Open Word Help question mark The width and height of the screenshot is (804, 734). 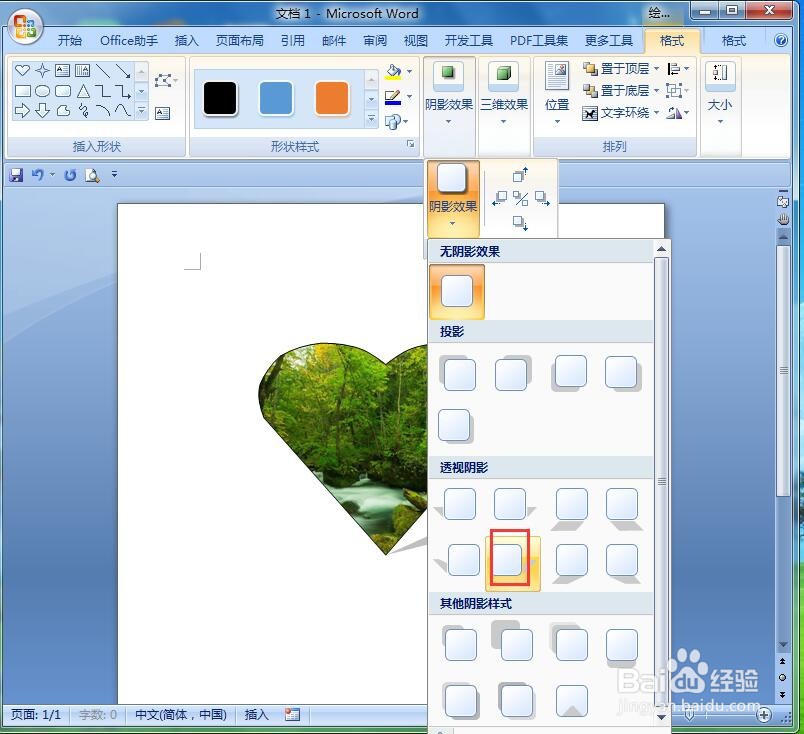[x=780, y=41]
